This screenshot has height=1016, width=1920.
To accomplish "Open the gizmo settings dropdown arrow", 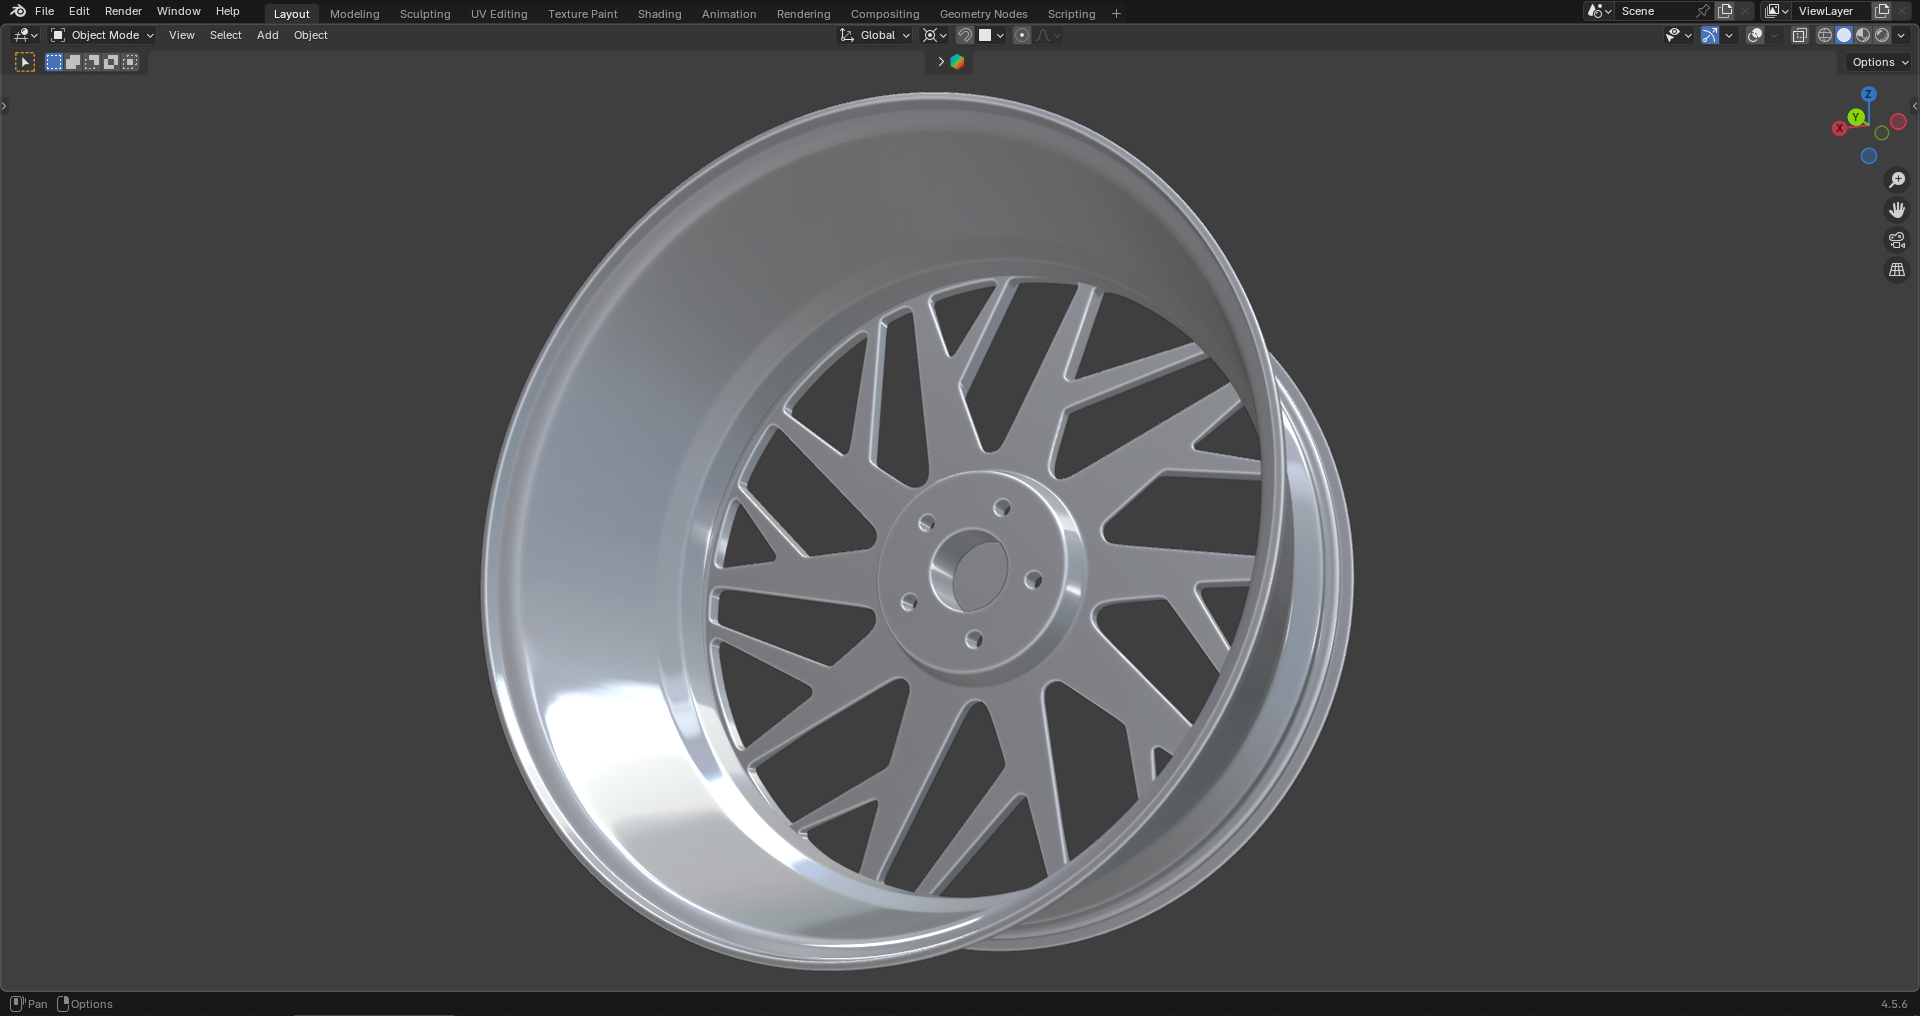I will (x=1729, y=35).
